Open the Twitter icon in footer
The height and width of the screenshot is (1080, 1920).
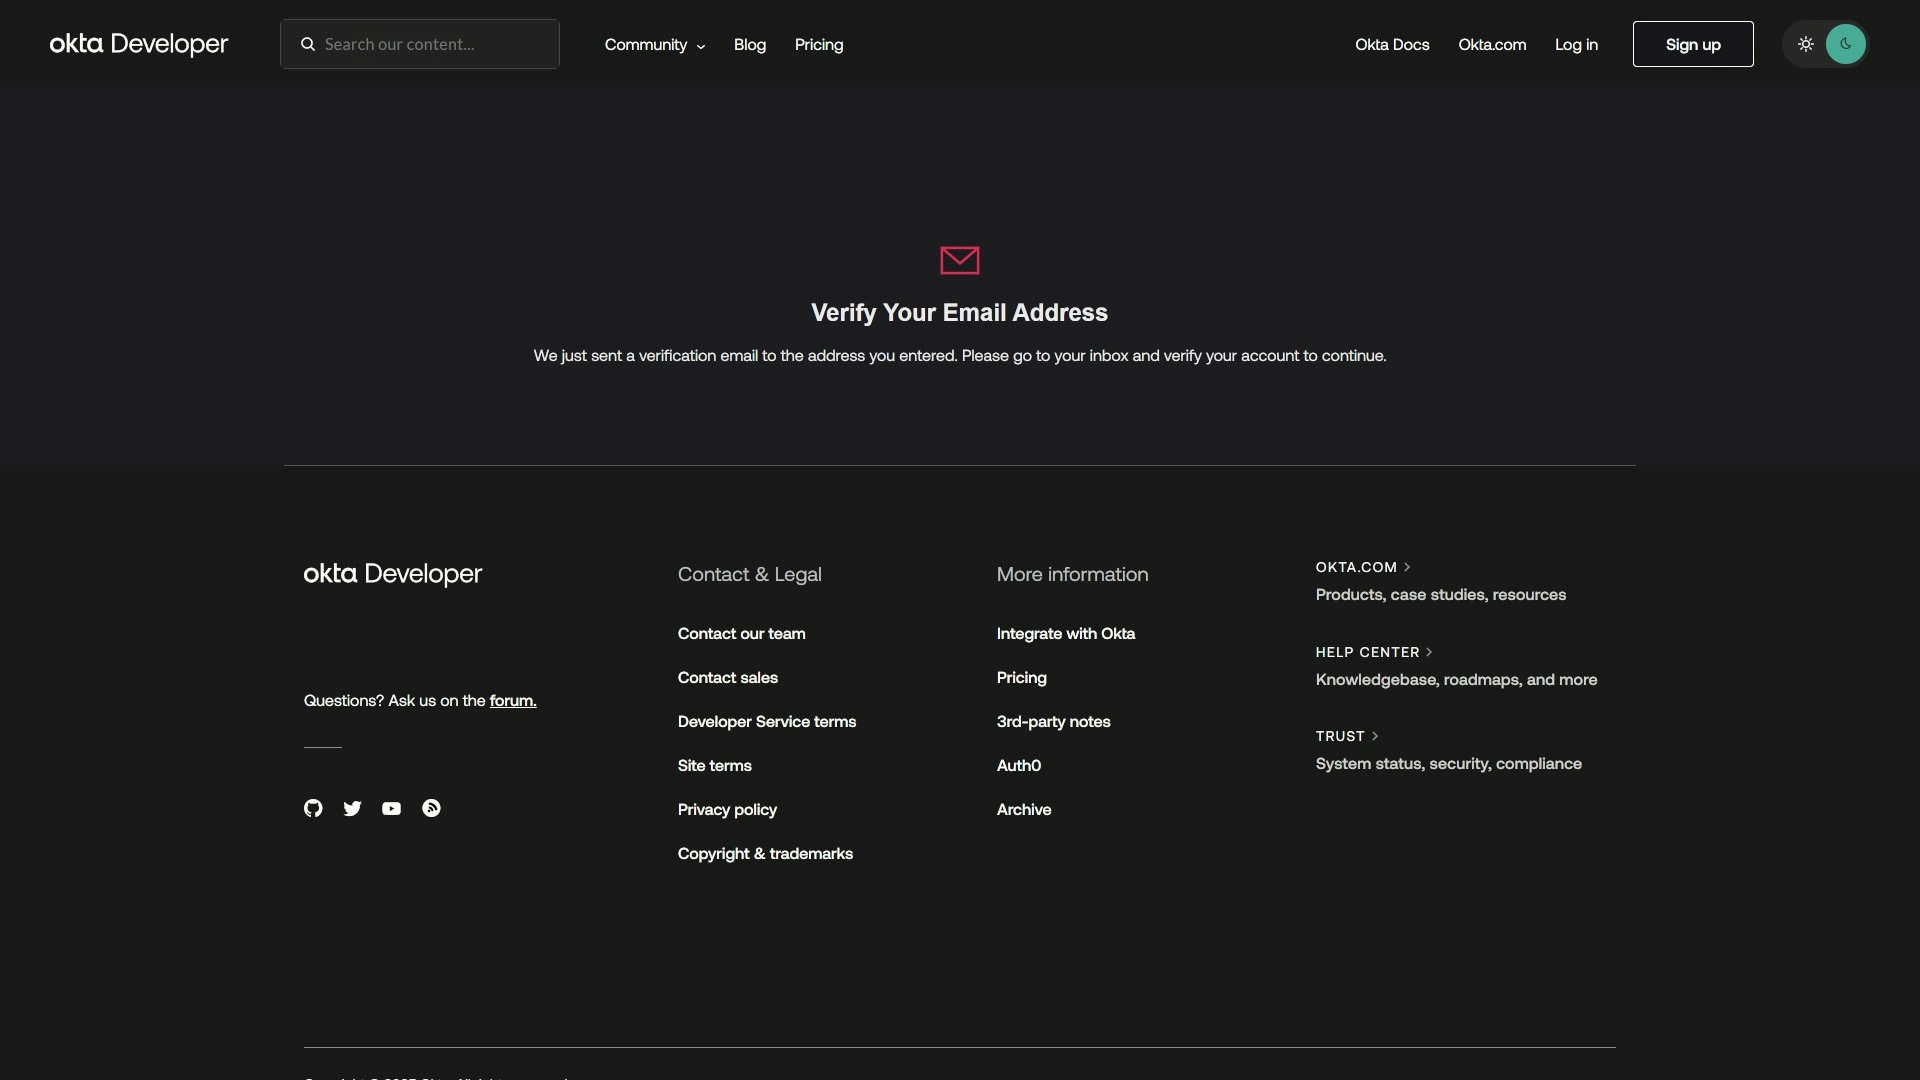[x=352, y=808]
